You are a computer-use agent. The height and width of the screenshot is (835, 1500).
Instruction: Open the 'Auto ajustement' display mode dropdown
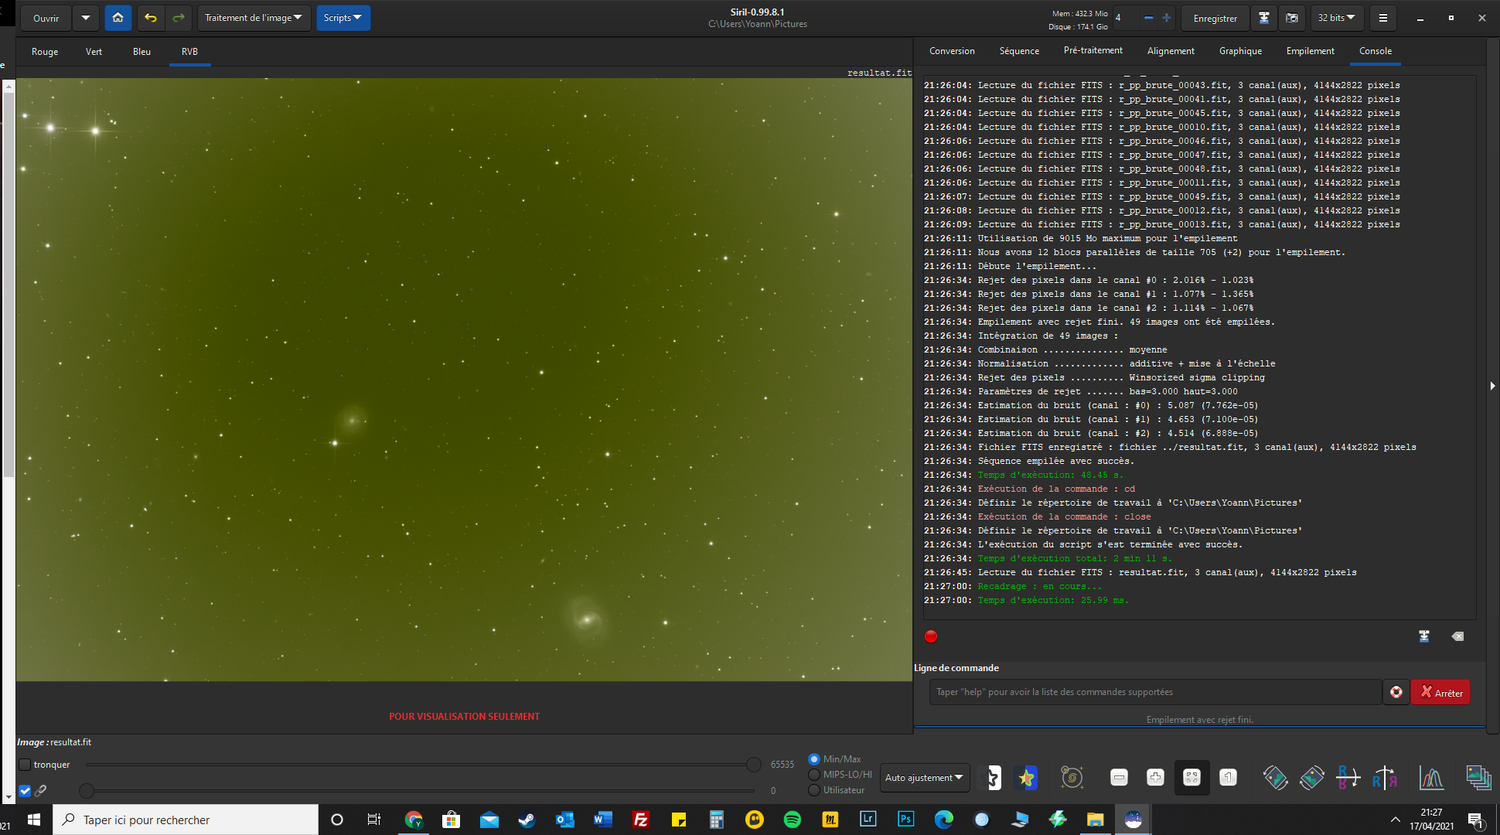coord(924,778)
